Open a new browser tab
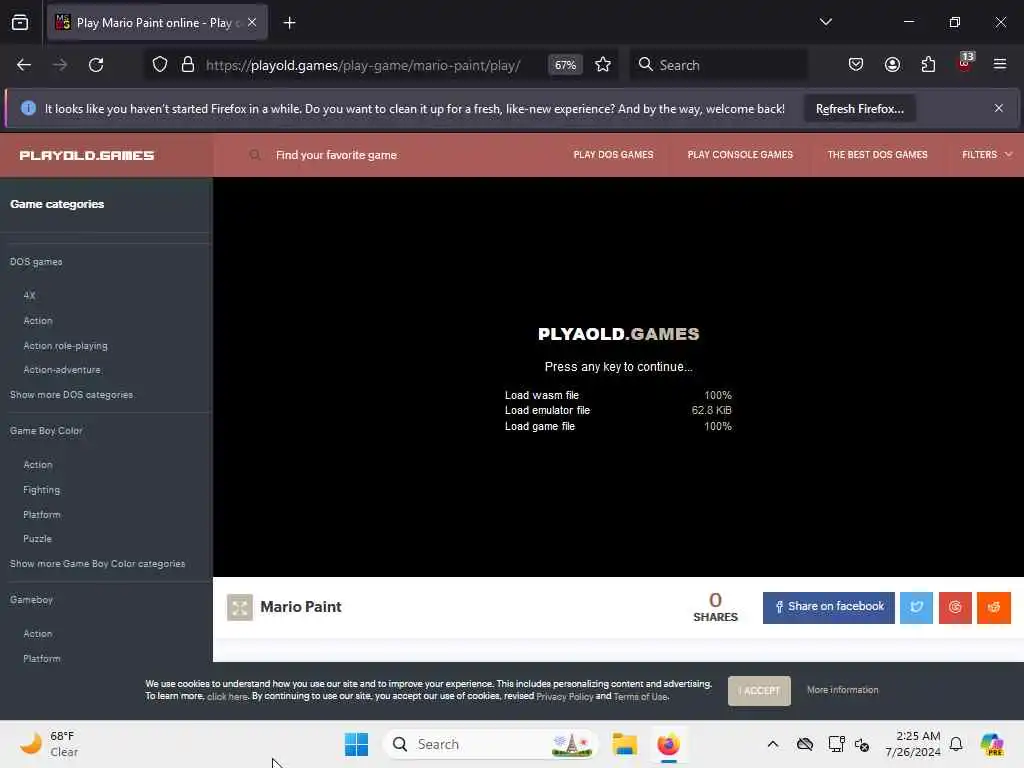Screen dimensions: 1024x768 289,23
